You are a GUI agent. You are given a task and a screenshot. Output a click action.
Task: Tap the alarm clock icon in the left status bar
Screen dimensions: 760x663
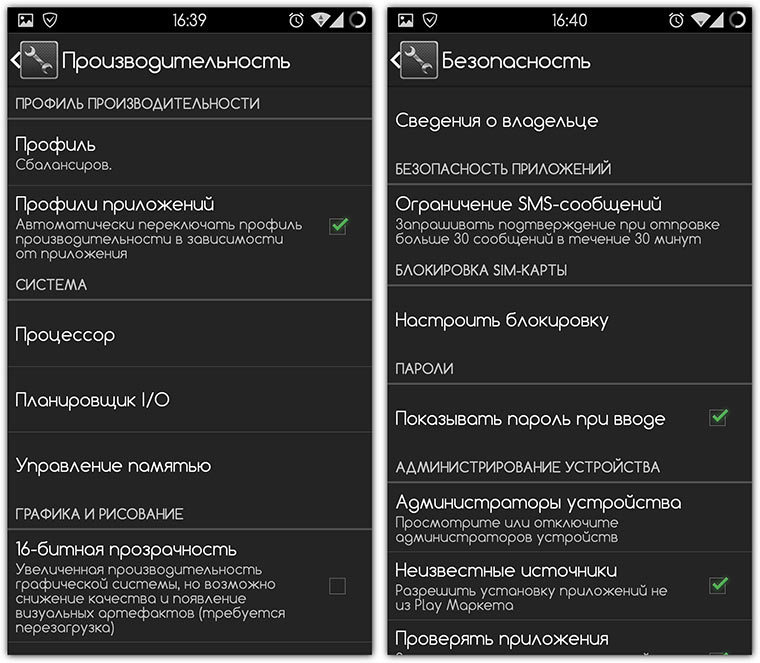coord(296,20)
